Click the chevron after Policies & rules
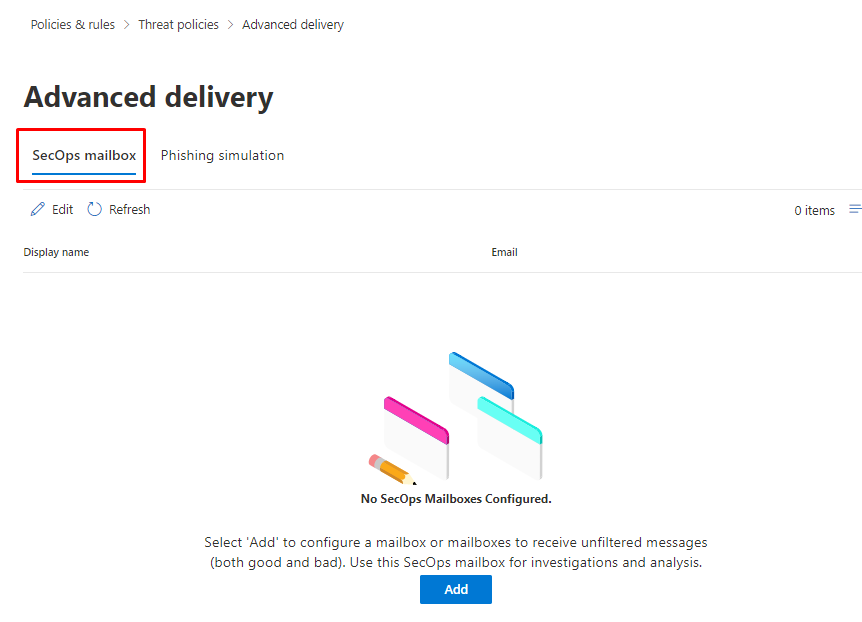Image resolution: width=862 pixels, height=622 pixels. 127,25
